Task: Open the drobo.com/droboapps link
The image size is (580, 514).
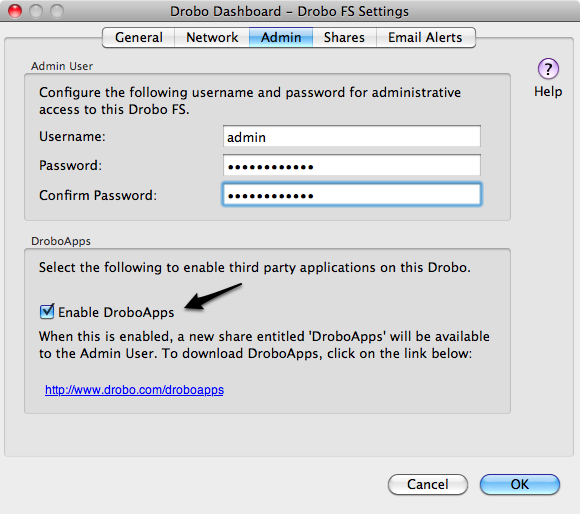Action: point(134,390)
